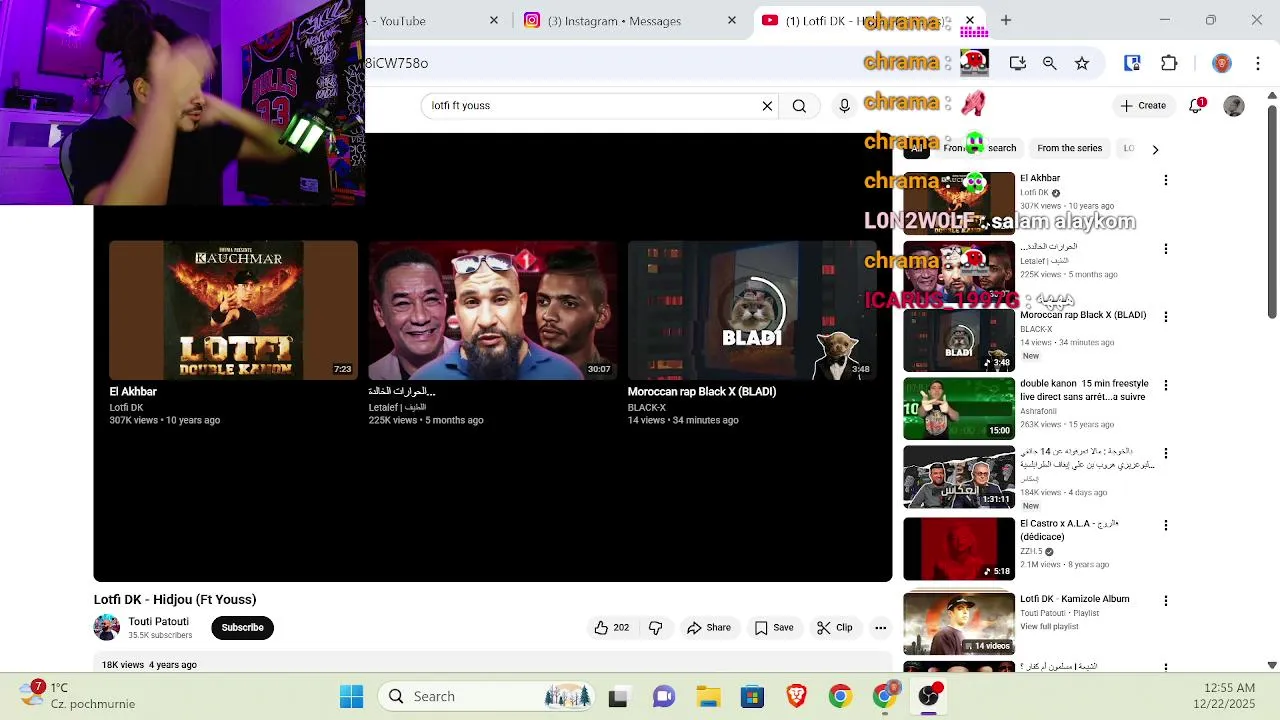Viewport: 1280px width, 720px height.
Task: Open options for Lotfi DK Kamizole Album playlist
Action: [x=1165, y=601]
